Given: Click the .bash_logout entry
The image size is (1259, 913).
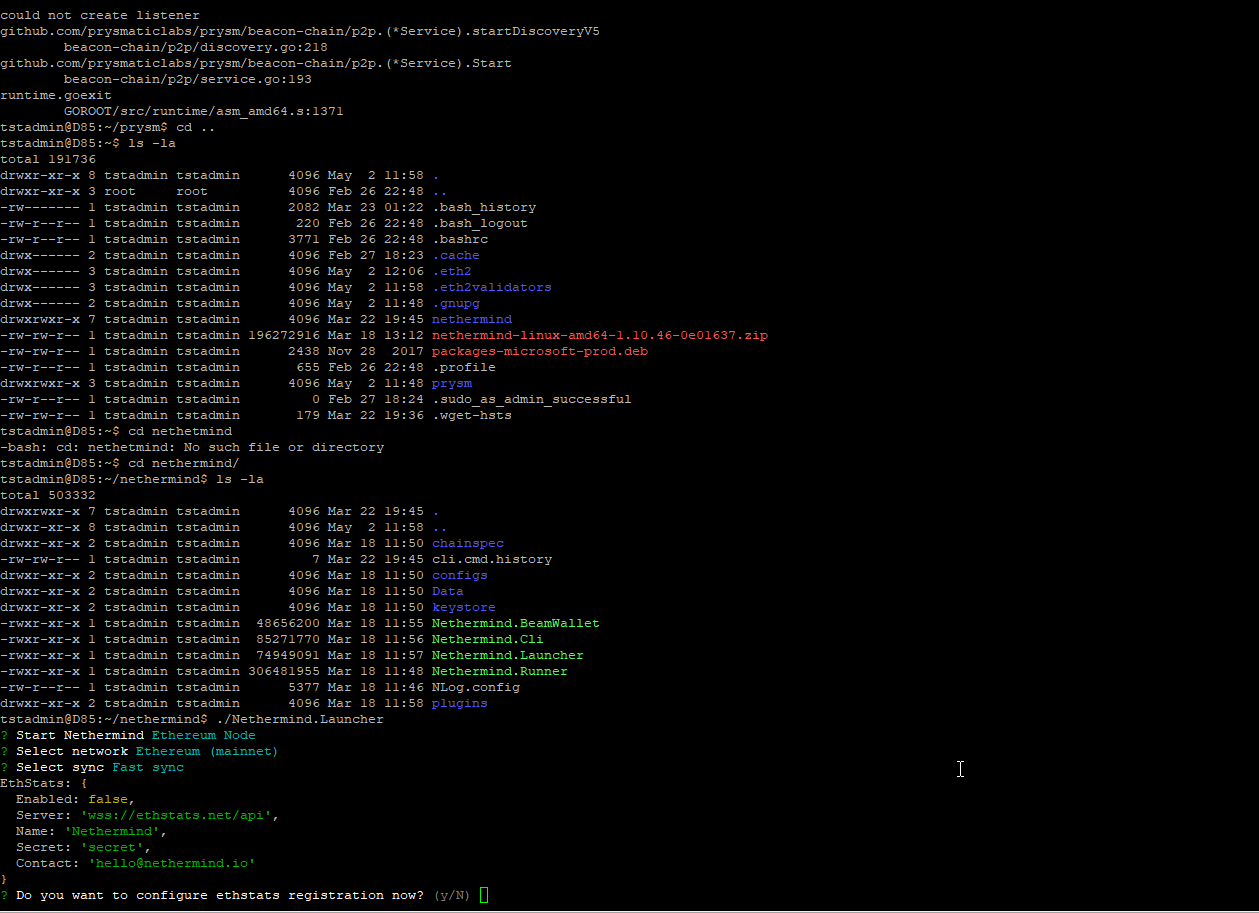Looking at the screenshot, I should [x=480, y=223].
